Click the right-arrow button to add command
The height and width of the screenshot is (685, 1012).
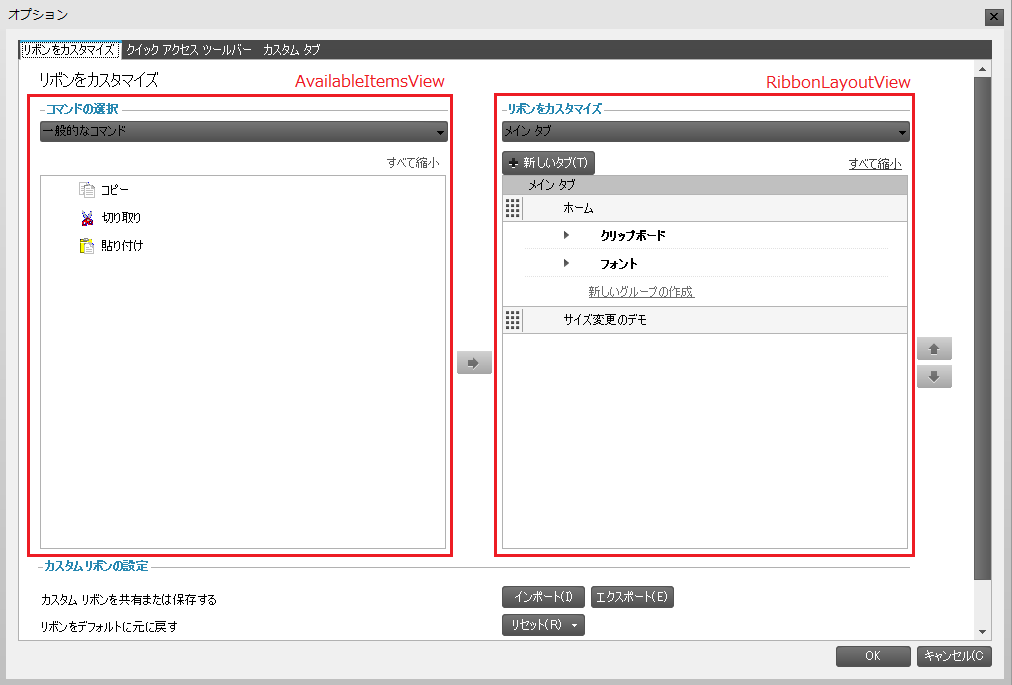473,362
